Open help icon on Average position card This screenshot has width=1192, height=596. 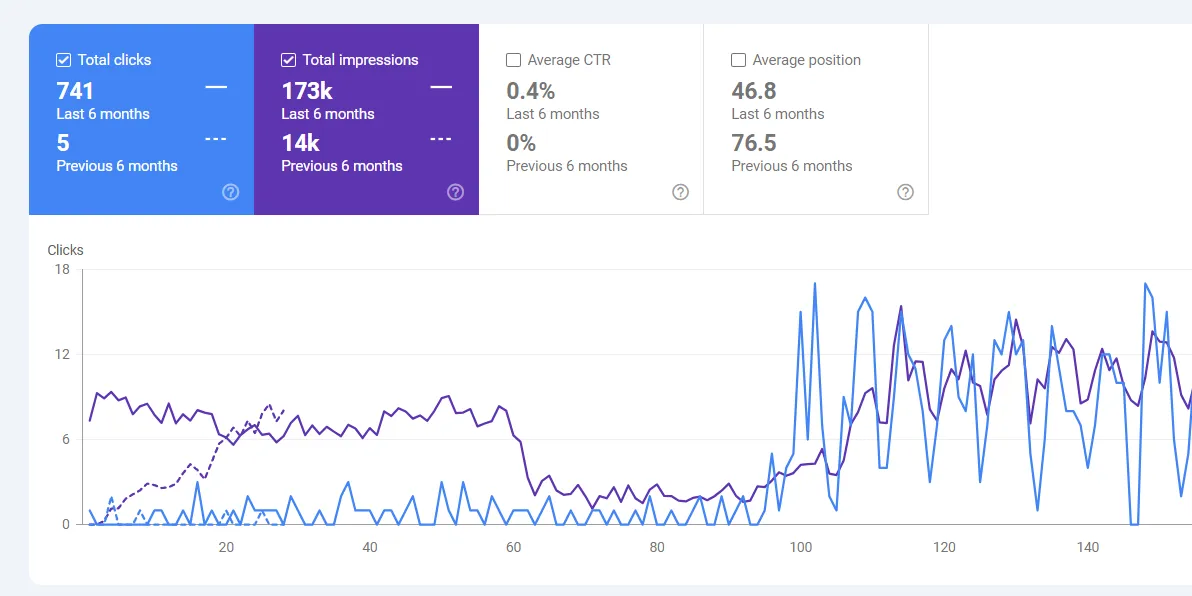(905, 192)
